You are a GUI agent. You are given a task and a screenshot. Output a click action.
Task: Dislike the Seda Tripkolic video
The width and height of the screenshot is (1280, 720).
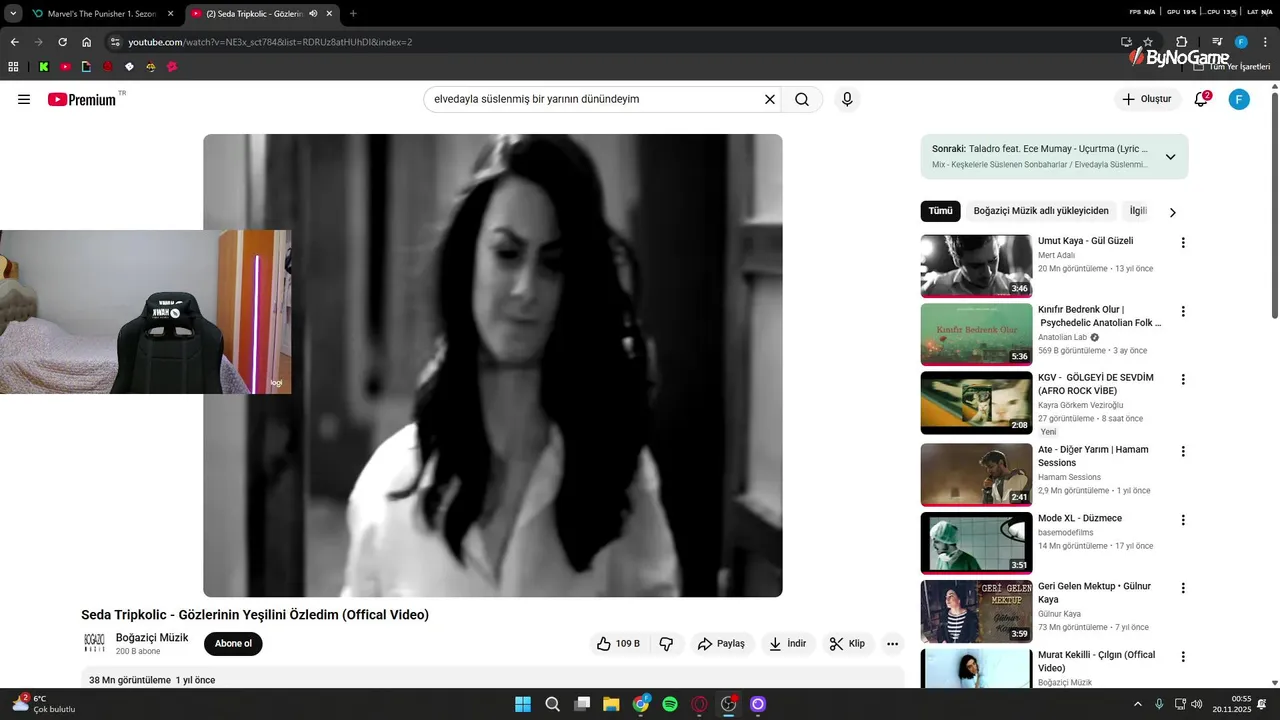coord(667,644)
